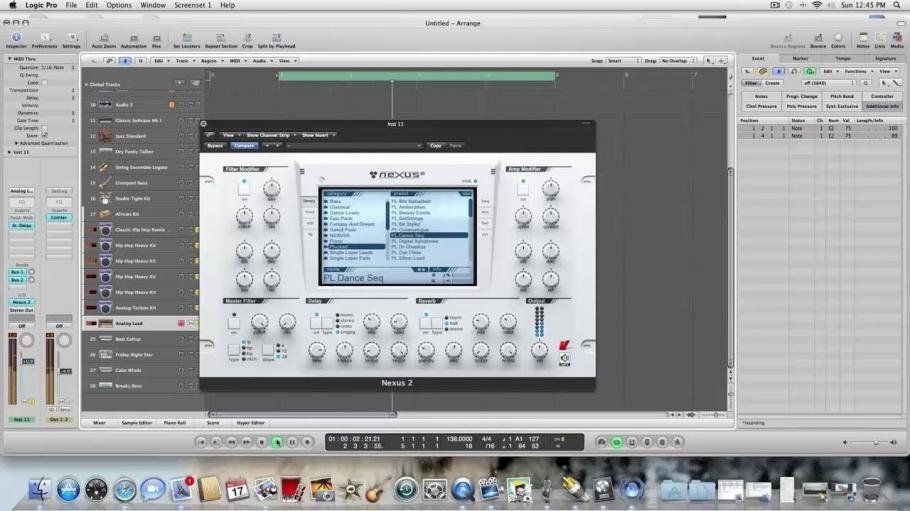
Task: Open the Lists panel icon
Action: coord(880,40)
